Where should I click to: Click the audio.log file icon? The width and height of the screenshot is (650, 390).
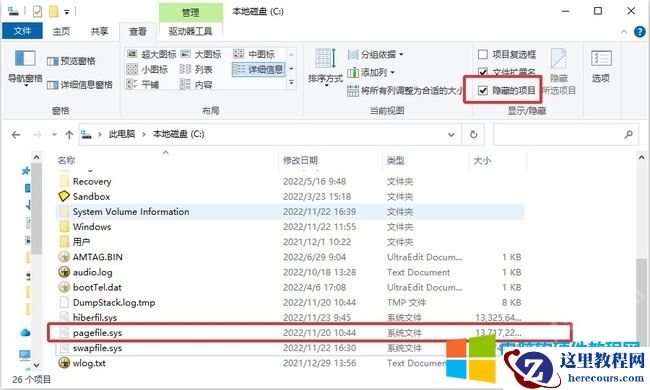click(x=64, y=272)
